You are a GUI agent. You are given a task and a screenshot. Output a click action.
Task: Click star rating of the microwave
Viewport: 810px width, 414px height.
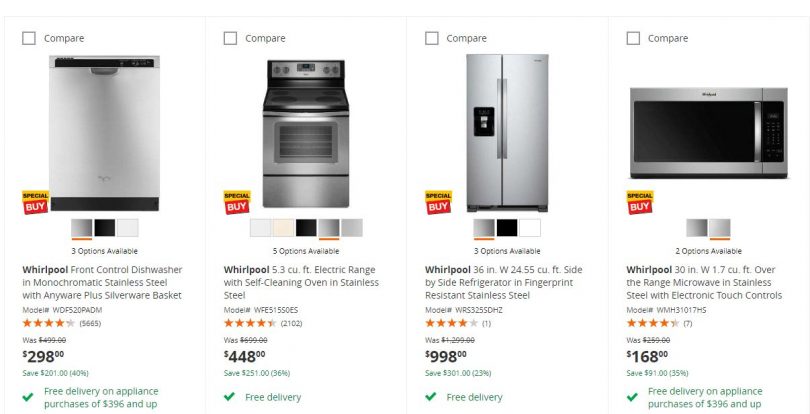pos(653,323)
